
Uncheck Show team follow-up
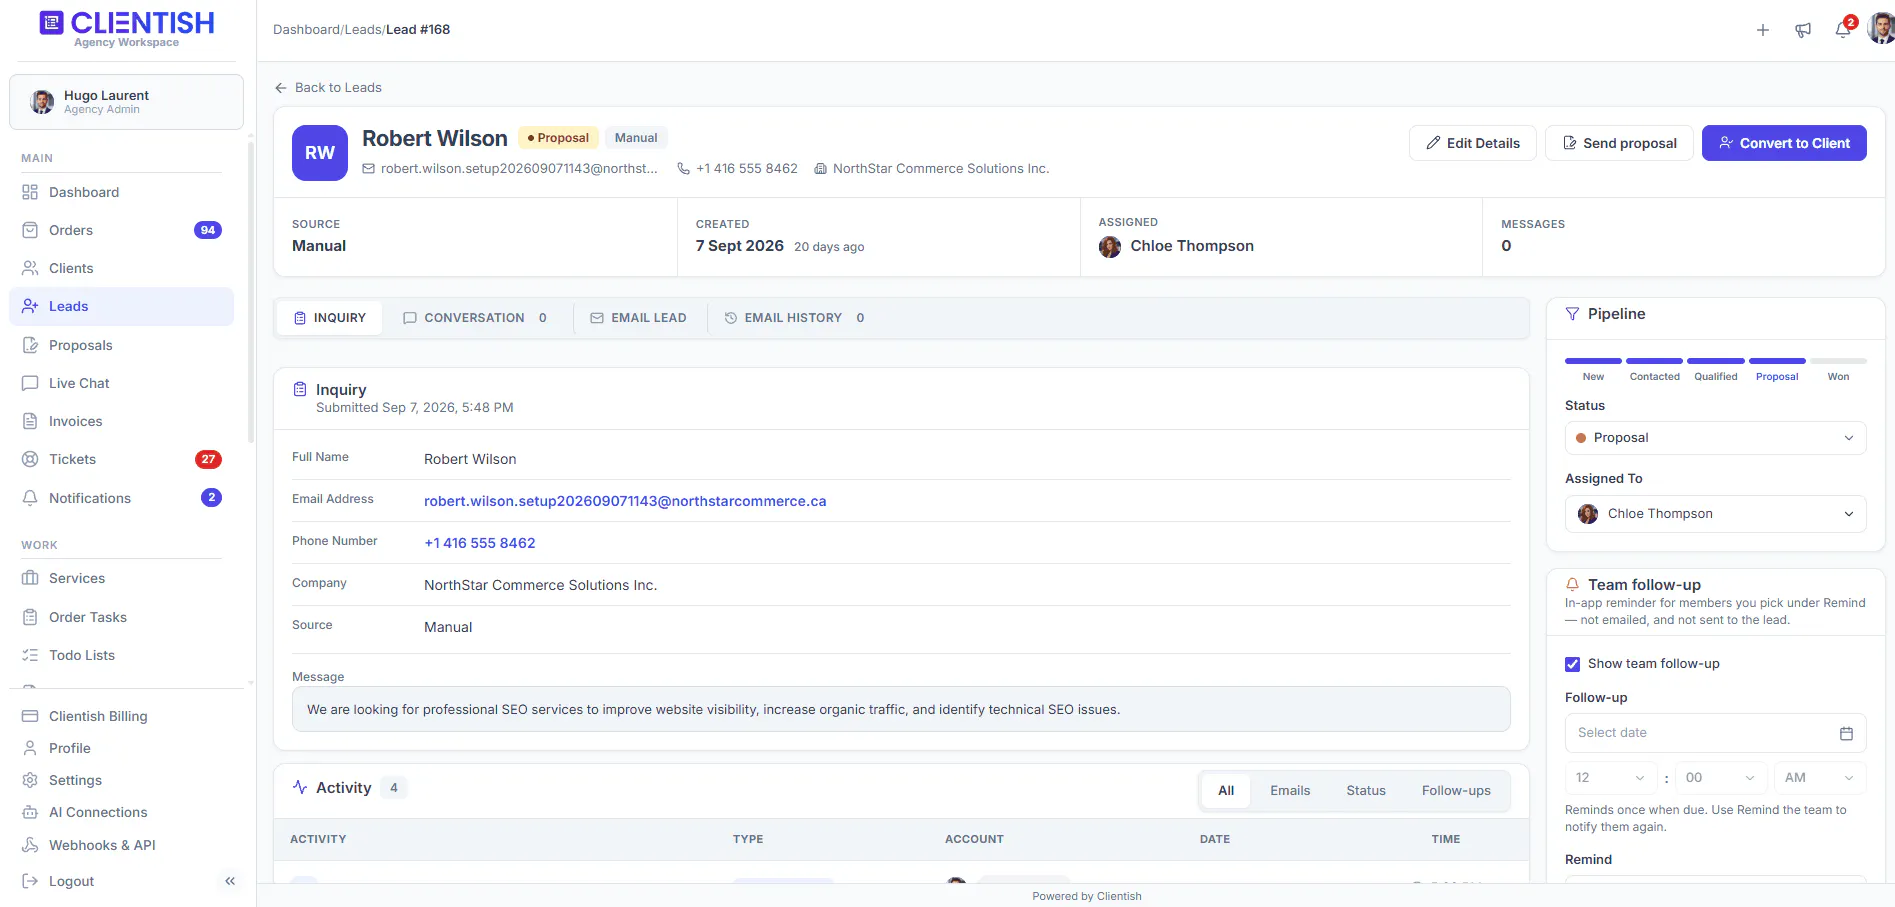[x=1572, y=664]
